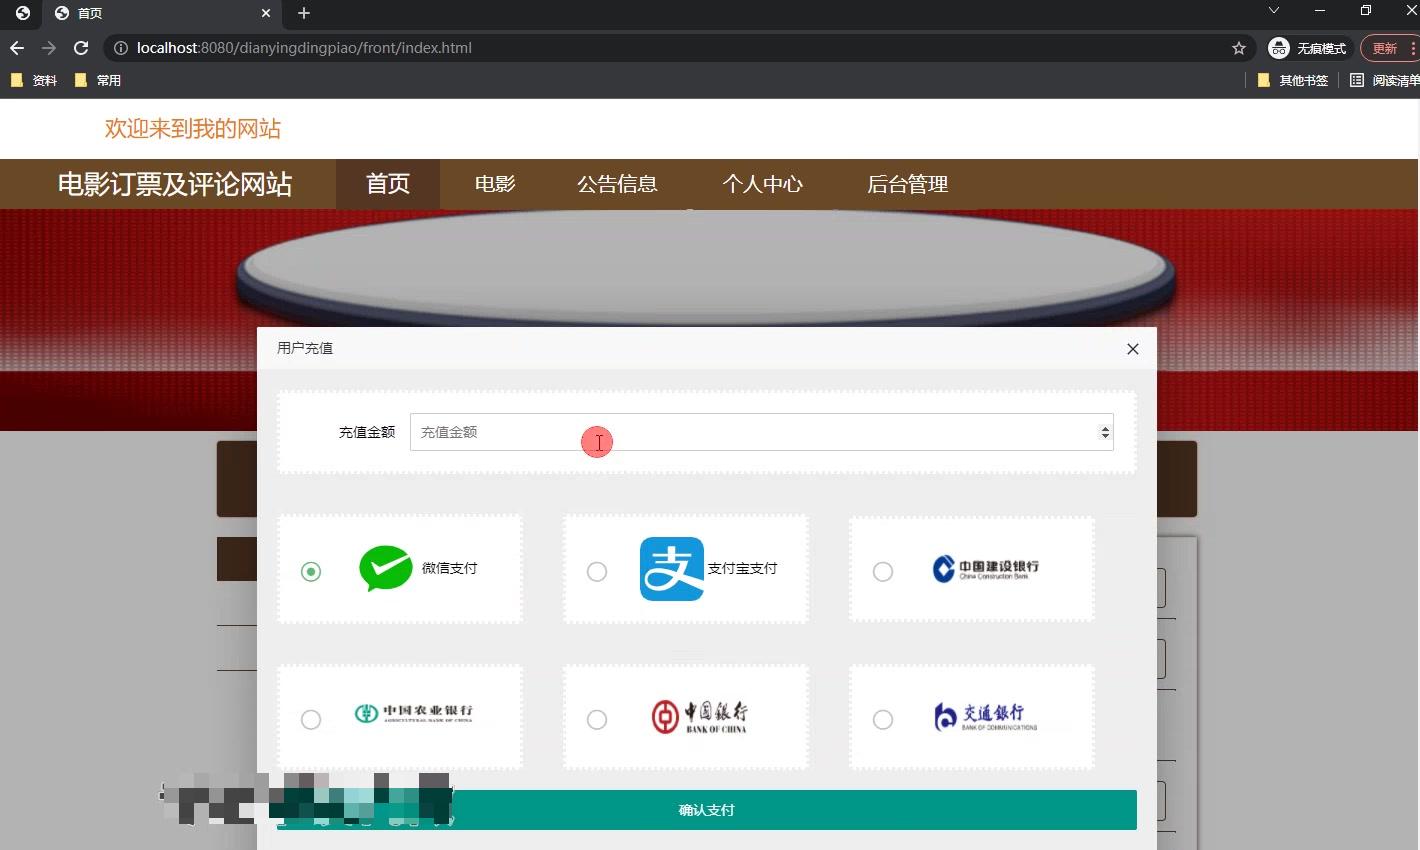Click the 更新 browser update button
Screen dimensions: 1420x850
point(1385,48)
